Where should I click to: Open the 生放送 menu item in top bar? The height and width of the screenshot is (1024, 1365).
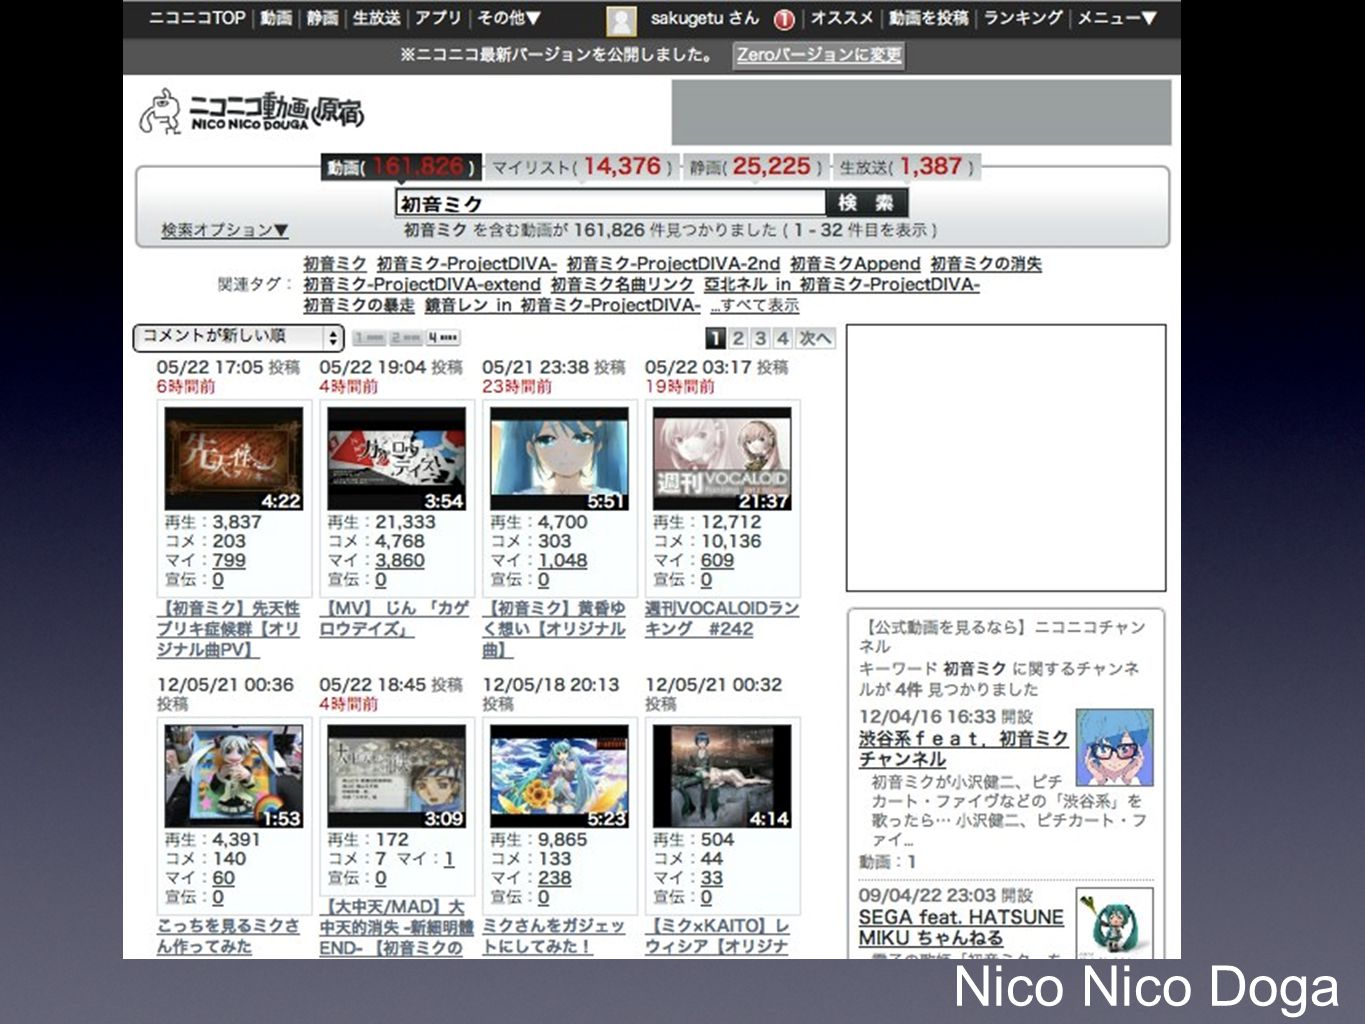[x=376, y=18]
